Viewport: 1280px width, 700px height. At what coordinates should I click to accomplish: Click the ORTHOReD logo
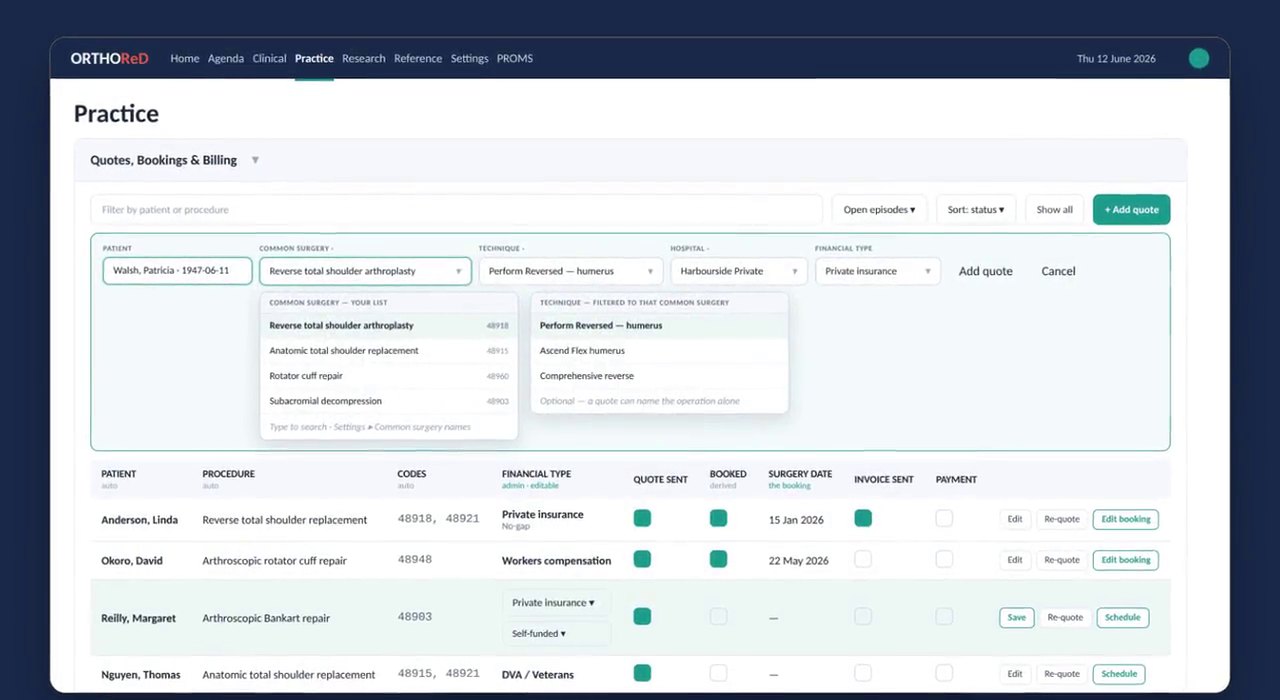pyautogui.click(x=109, y=58)
